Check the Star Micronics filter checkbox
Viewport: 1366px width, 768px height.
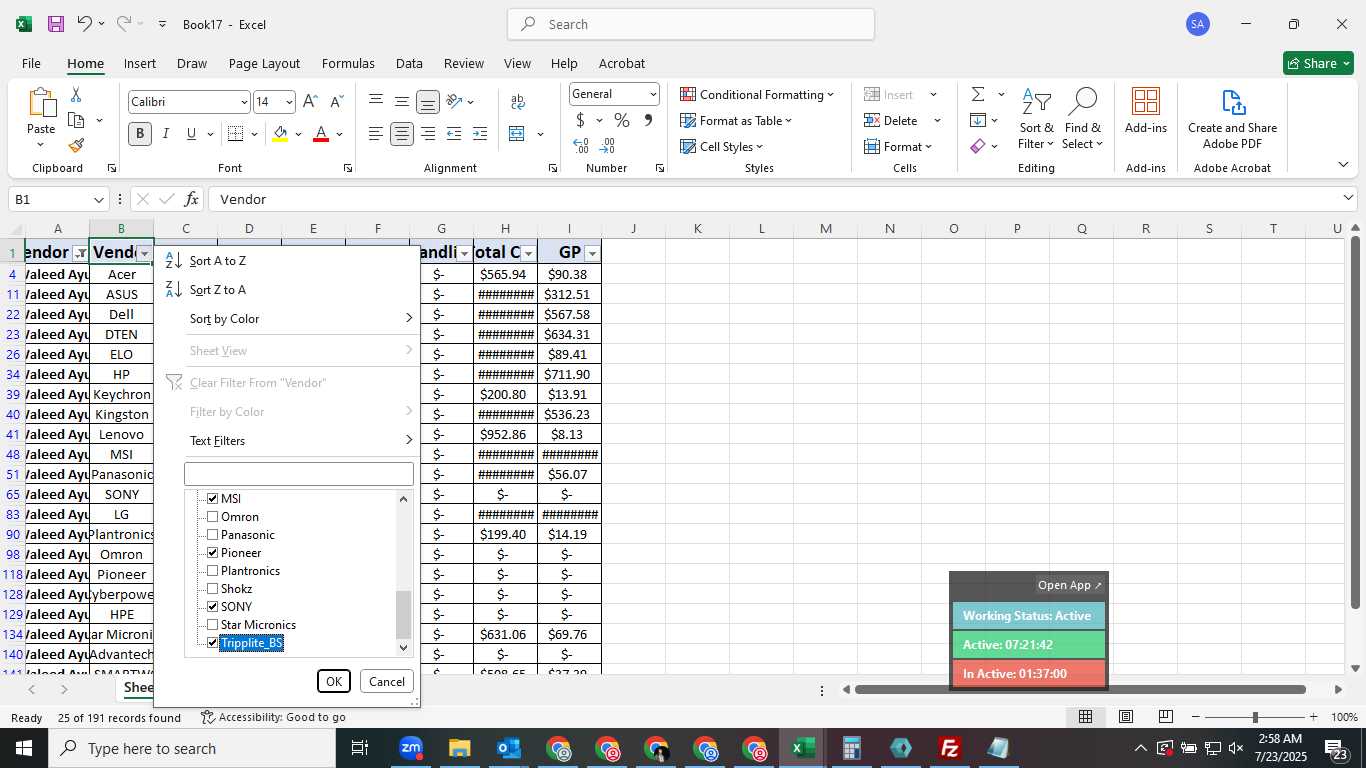[x=212, y=624]
